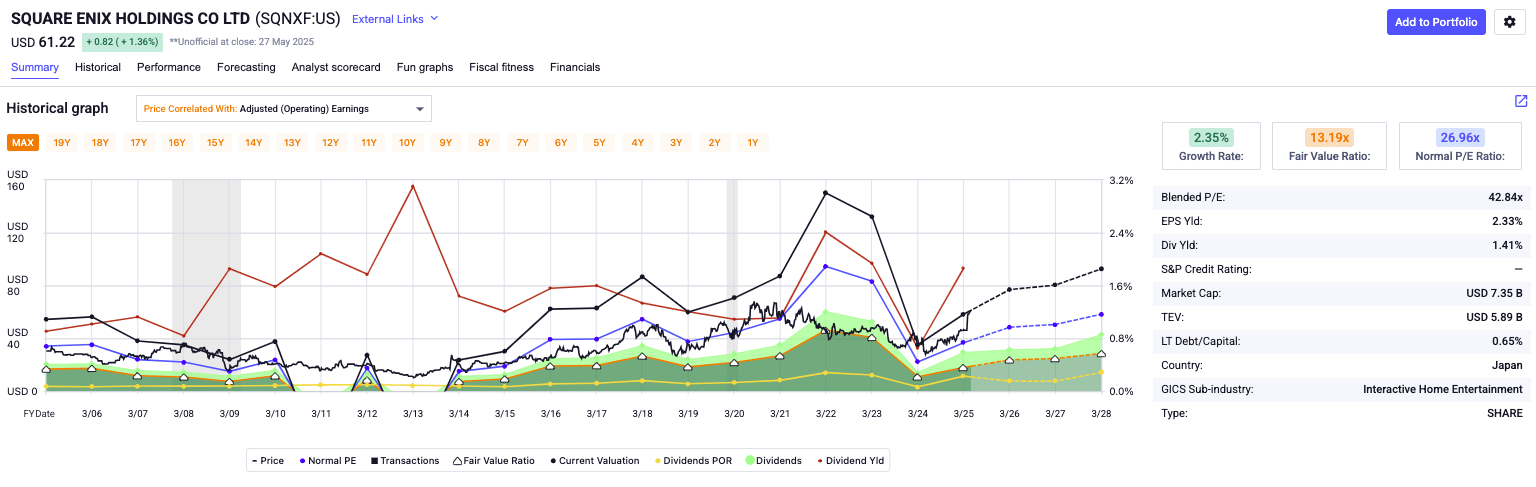
Task: Switch to the Forecasting tab
Action: click(246, 67)
